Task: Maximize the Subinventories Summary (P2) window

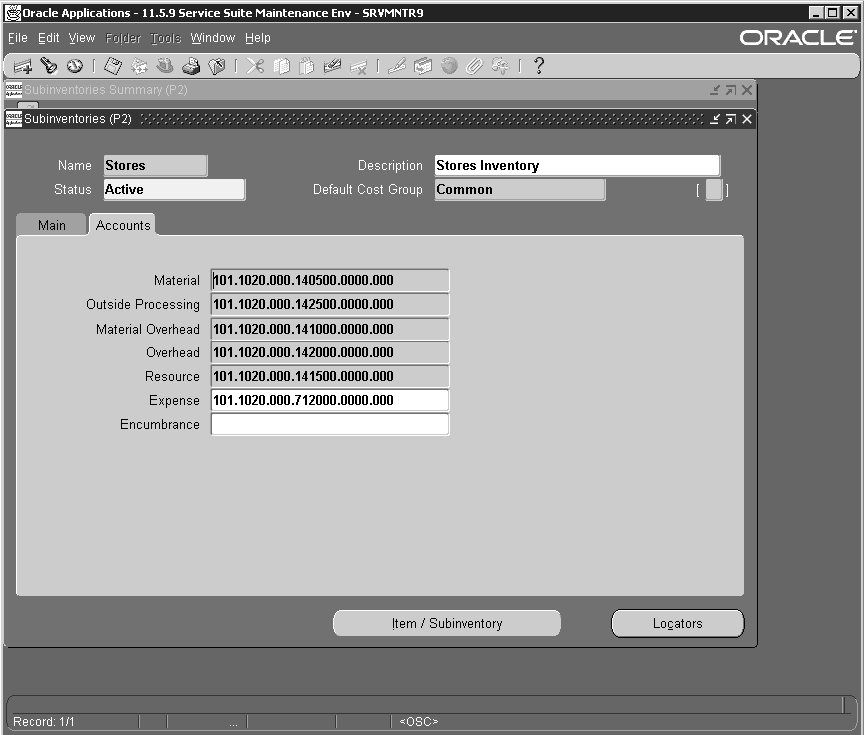Action: tap(731, 90)
